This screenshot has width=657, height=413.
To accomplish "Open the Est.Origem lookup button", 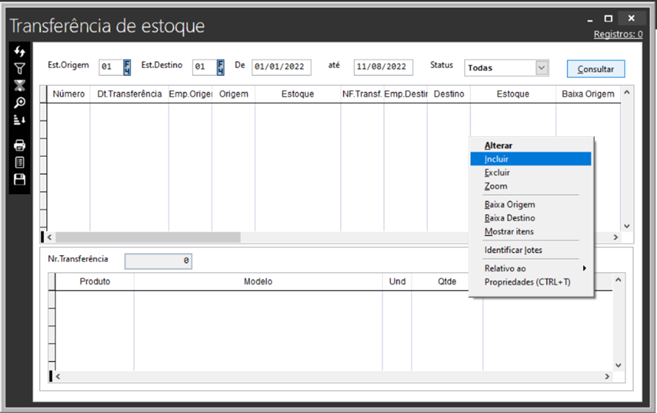I will [127, 68].
